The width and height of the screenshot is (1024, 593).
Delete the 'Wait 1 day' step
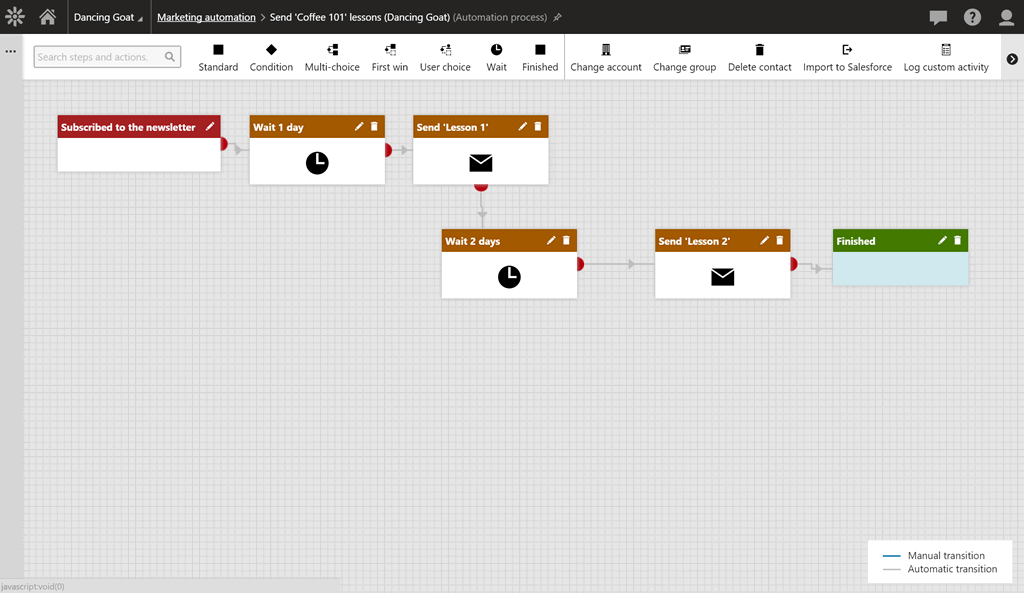pyautogui.click(x=374, y=127)
